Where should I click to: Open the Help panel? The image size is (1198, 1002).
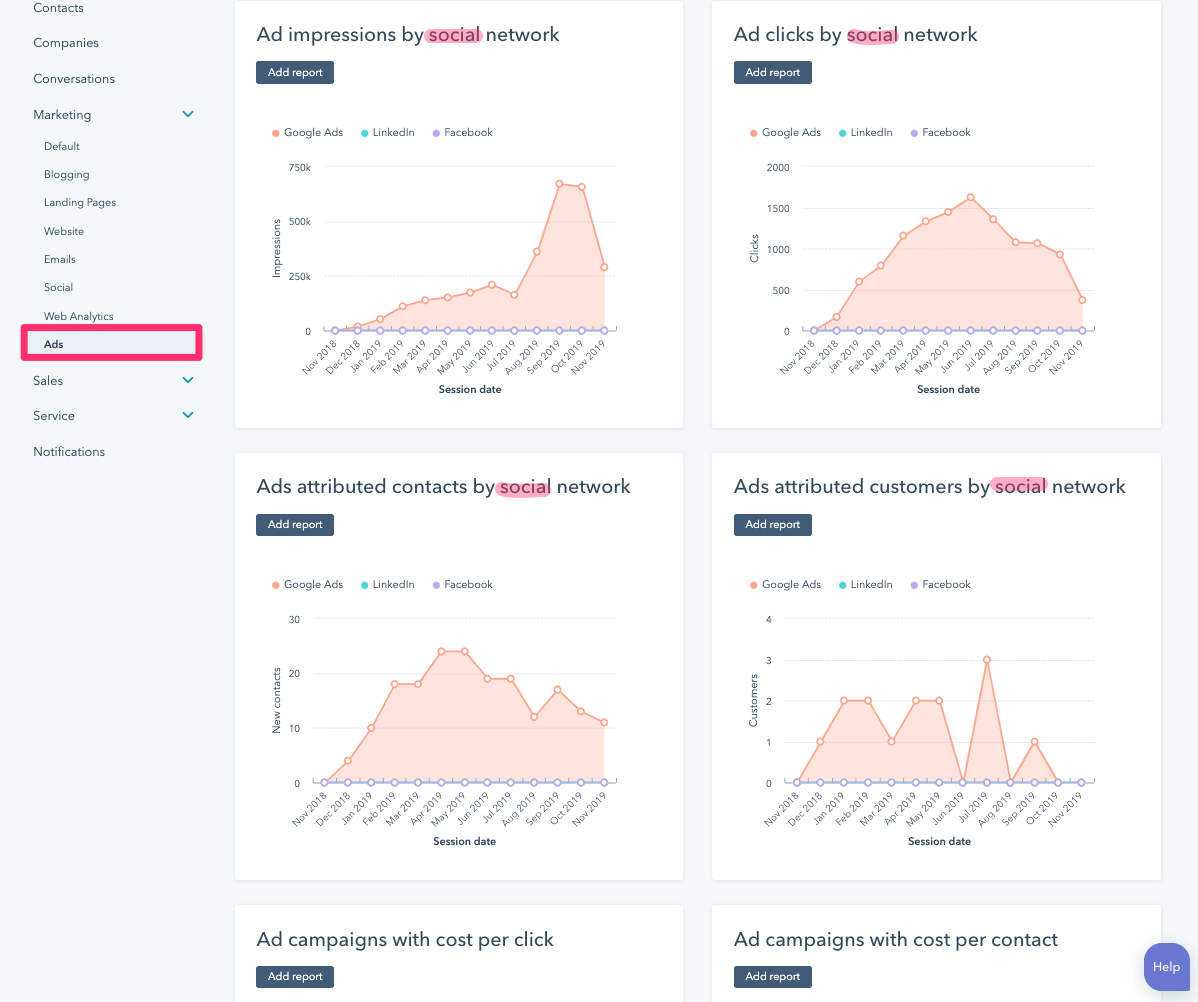point(1166,966)
